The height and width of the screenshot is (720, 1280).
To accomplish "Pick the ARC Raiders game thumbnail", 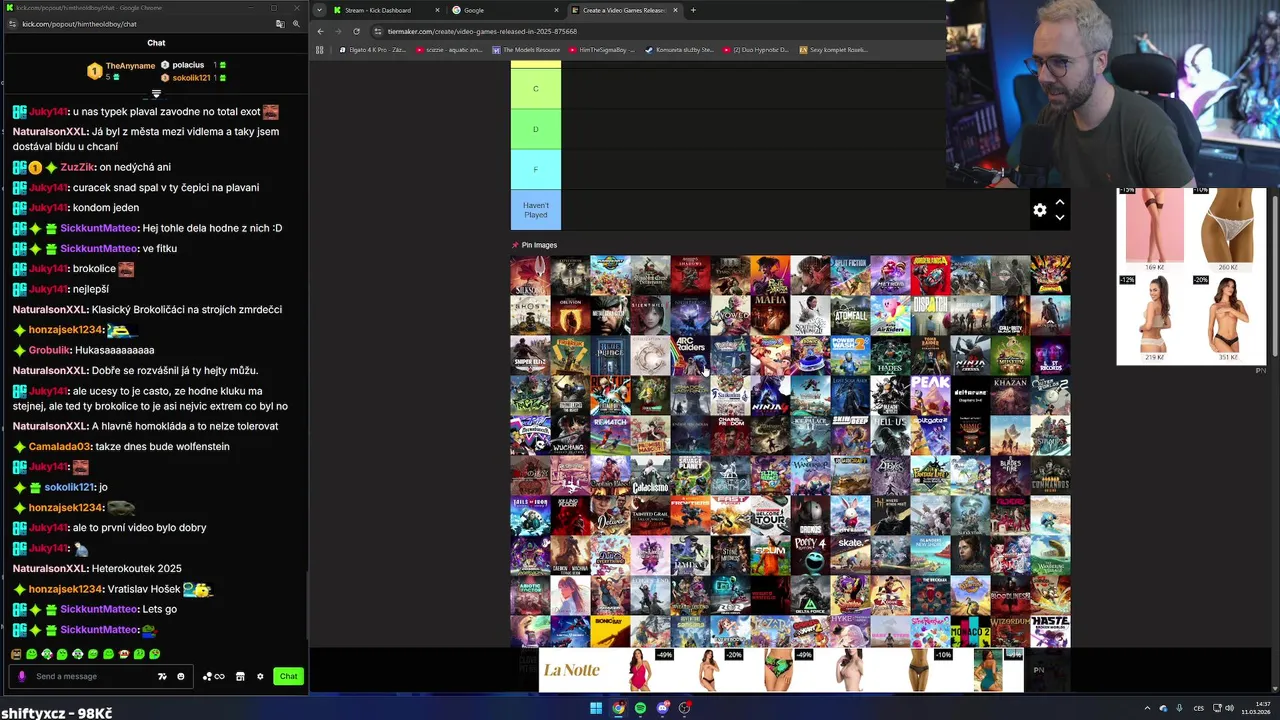I will pyautogui.click(x=690, y=355).
